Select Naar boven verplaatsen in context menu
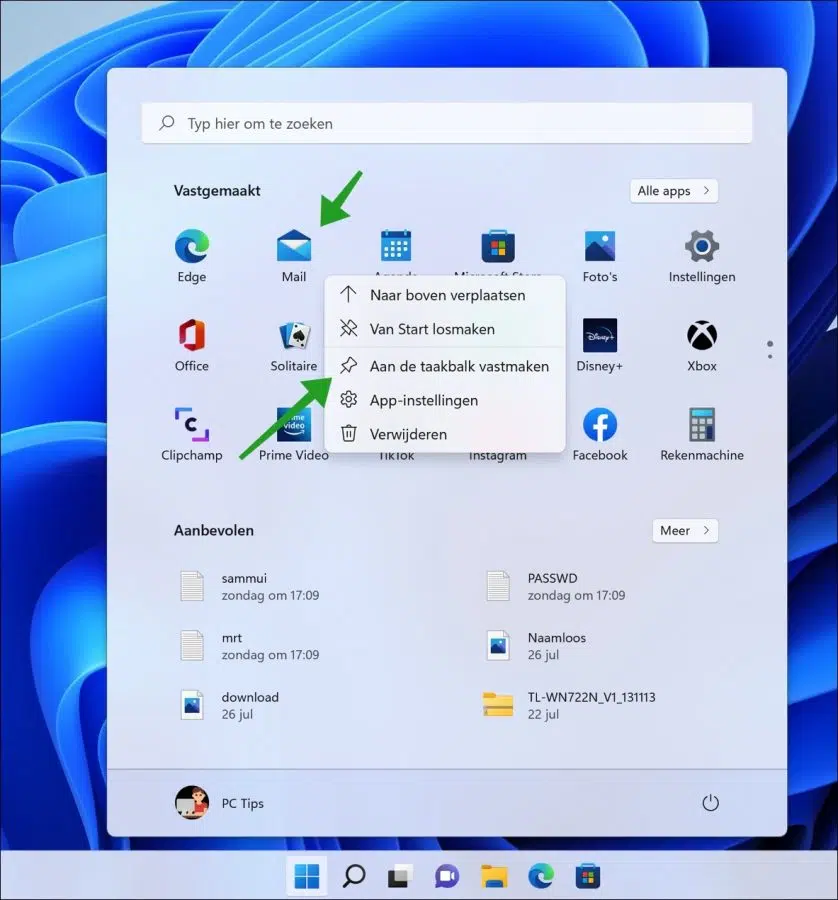This screenshot has height=900, width=838. click(x=445, y=295)
